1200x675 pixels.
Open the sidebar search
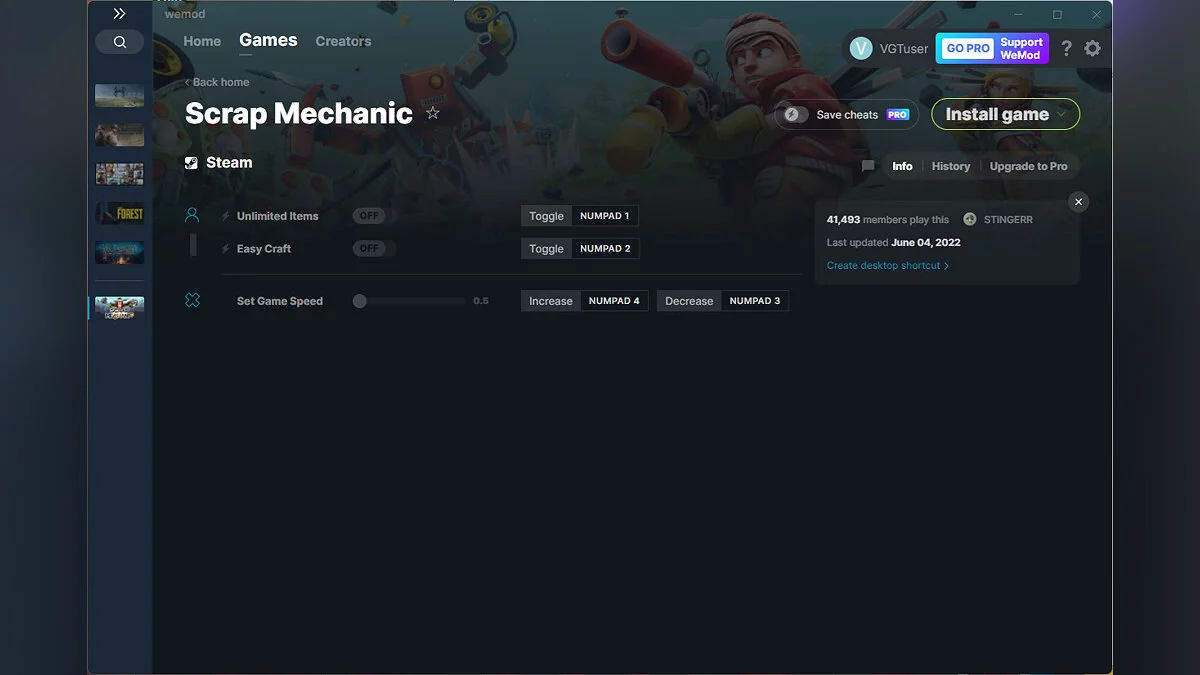[119, 41]
